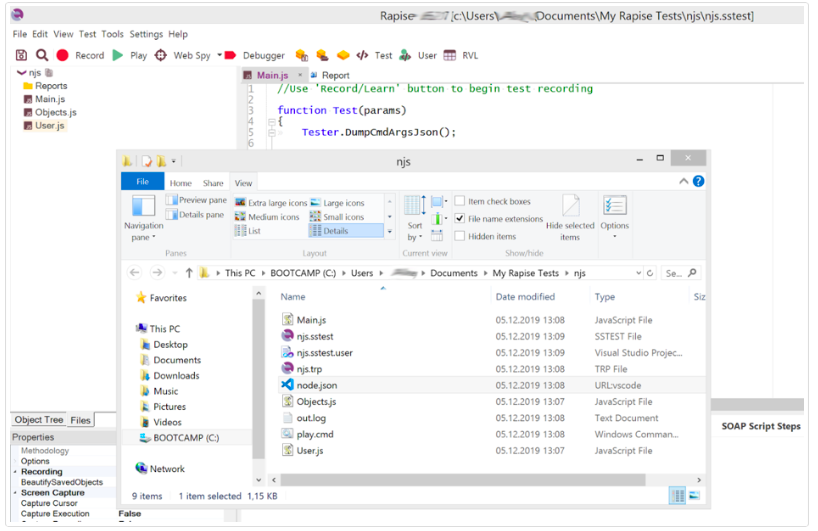Click the Test code-brackets icon
Viewport: 818px width, 531px height.
tap(362, 56)
